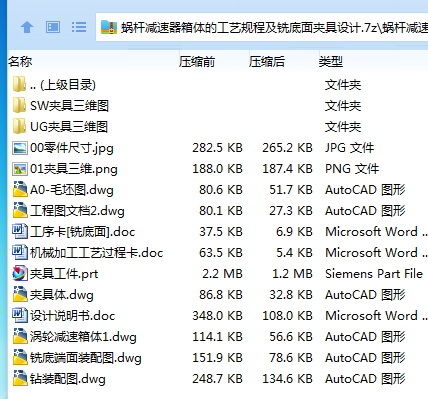Switch to icon view mode
The height and width of the screenshot is (399, 428).
coord(53,27)
